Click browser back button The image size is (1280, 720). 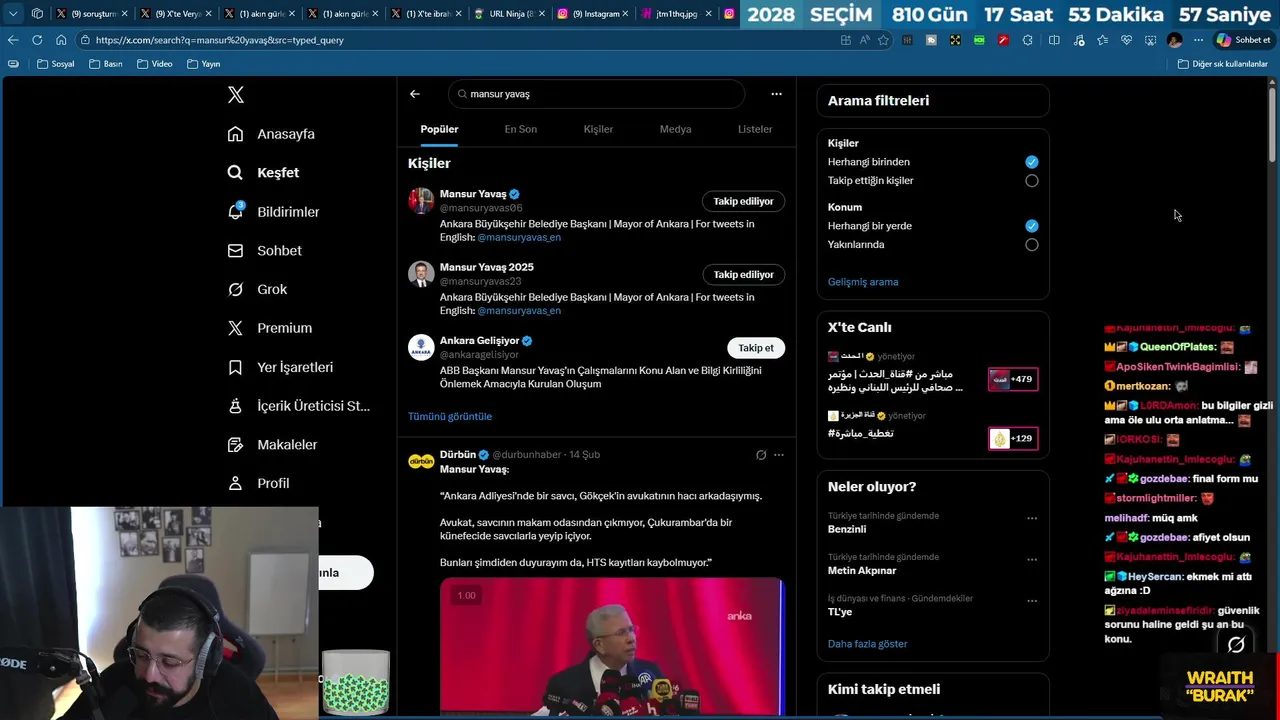(13, 40)
